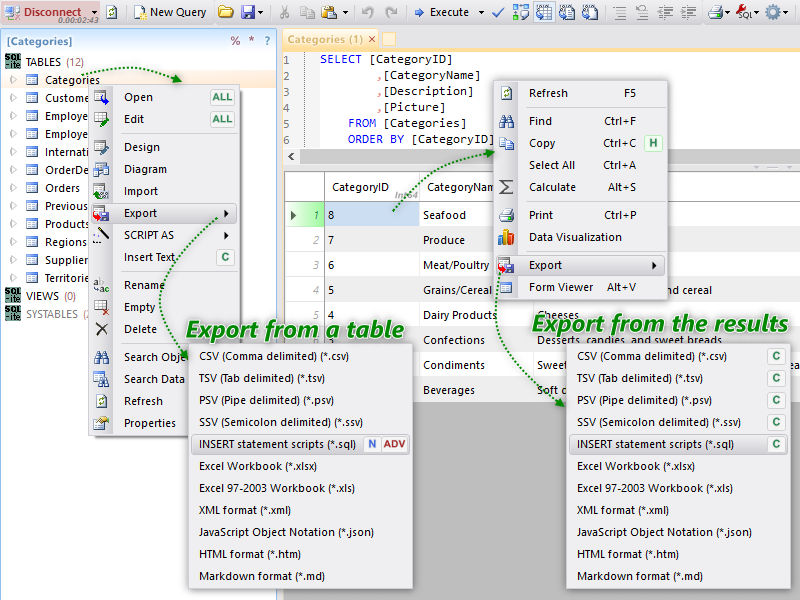Click the ALL badge next to Edit
800x600 pixels.
pyautogui.click(x=222, y=119)
